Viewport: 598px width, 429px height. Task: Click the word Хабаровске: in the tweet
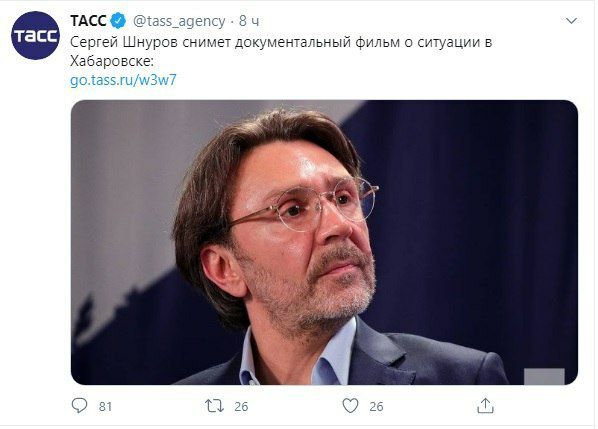pos(112,61)
